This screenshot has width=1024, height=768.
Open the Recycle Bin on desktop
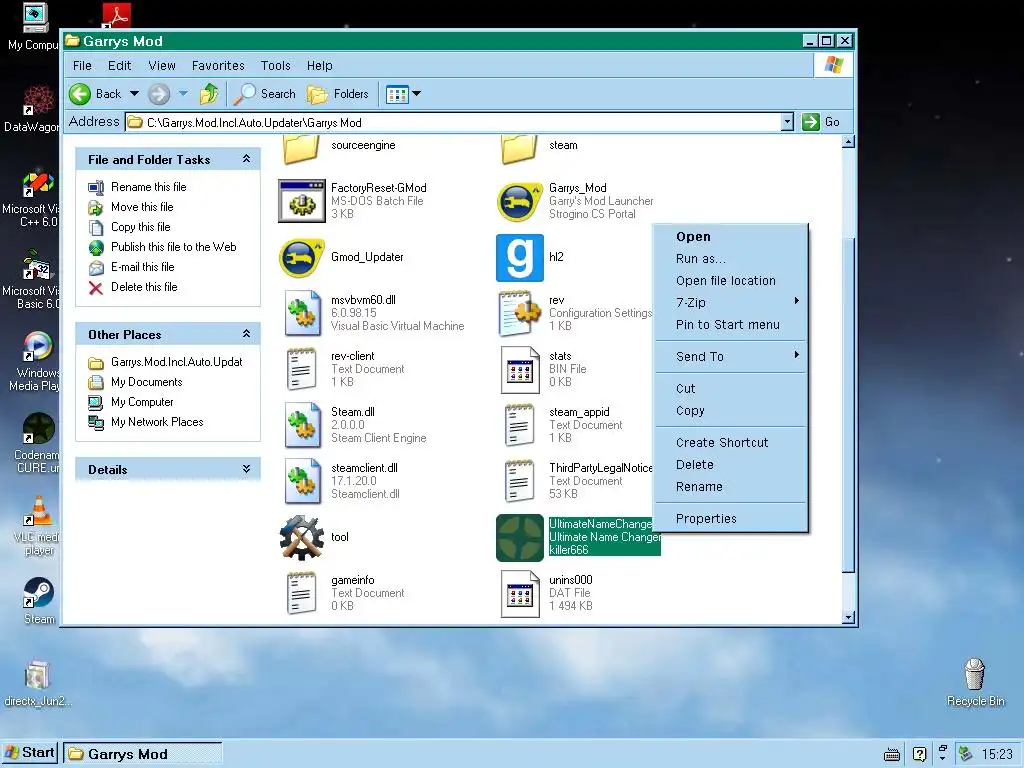[975, 682]
